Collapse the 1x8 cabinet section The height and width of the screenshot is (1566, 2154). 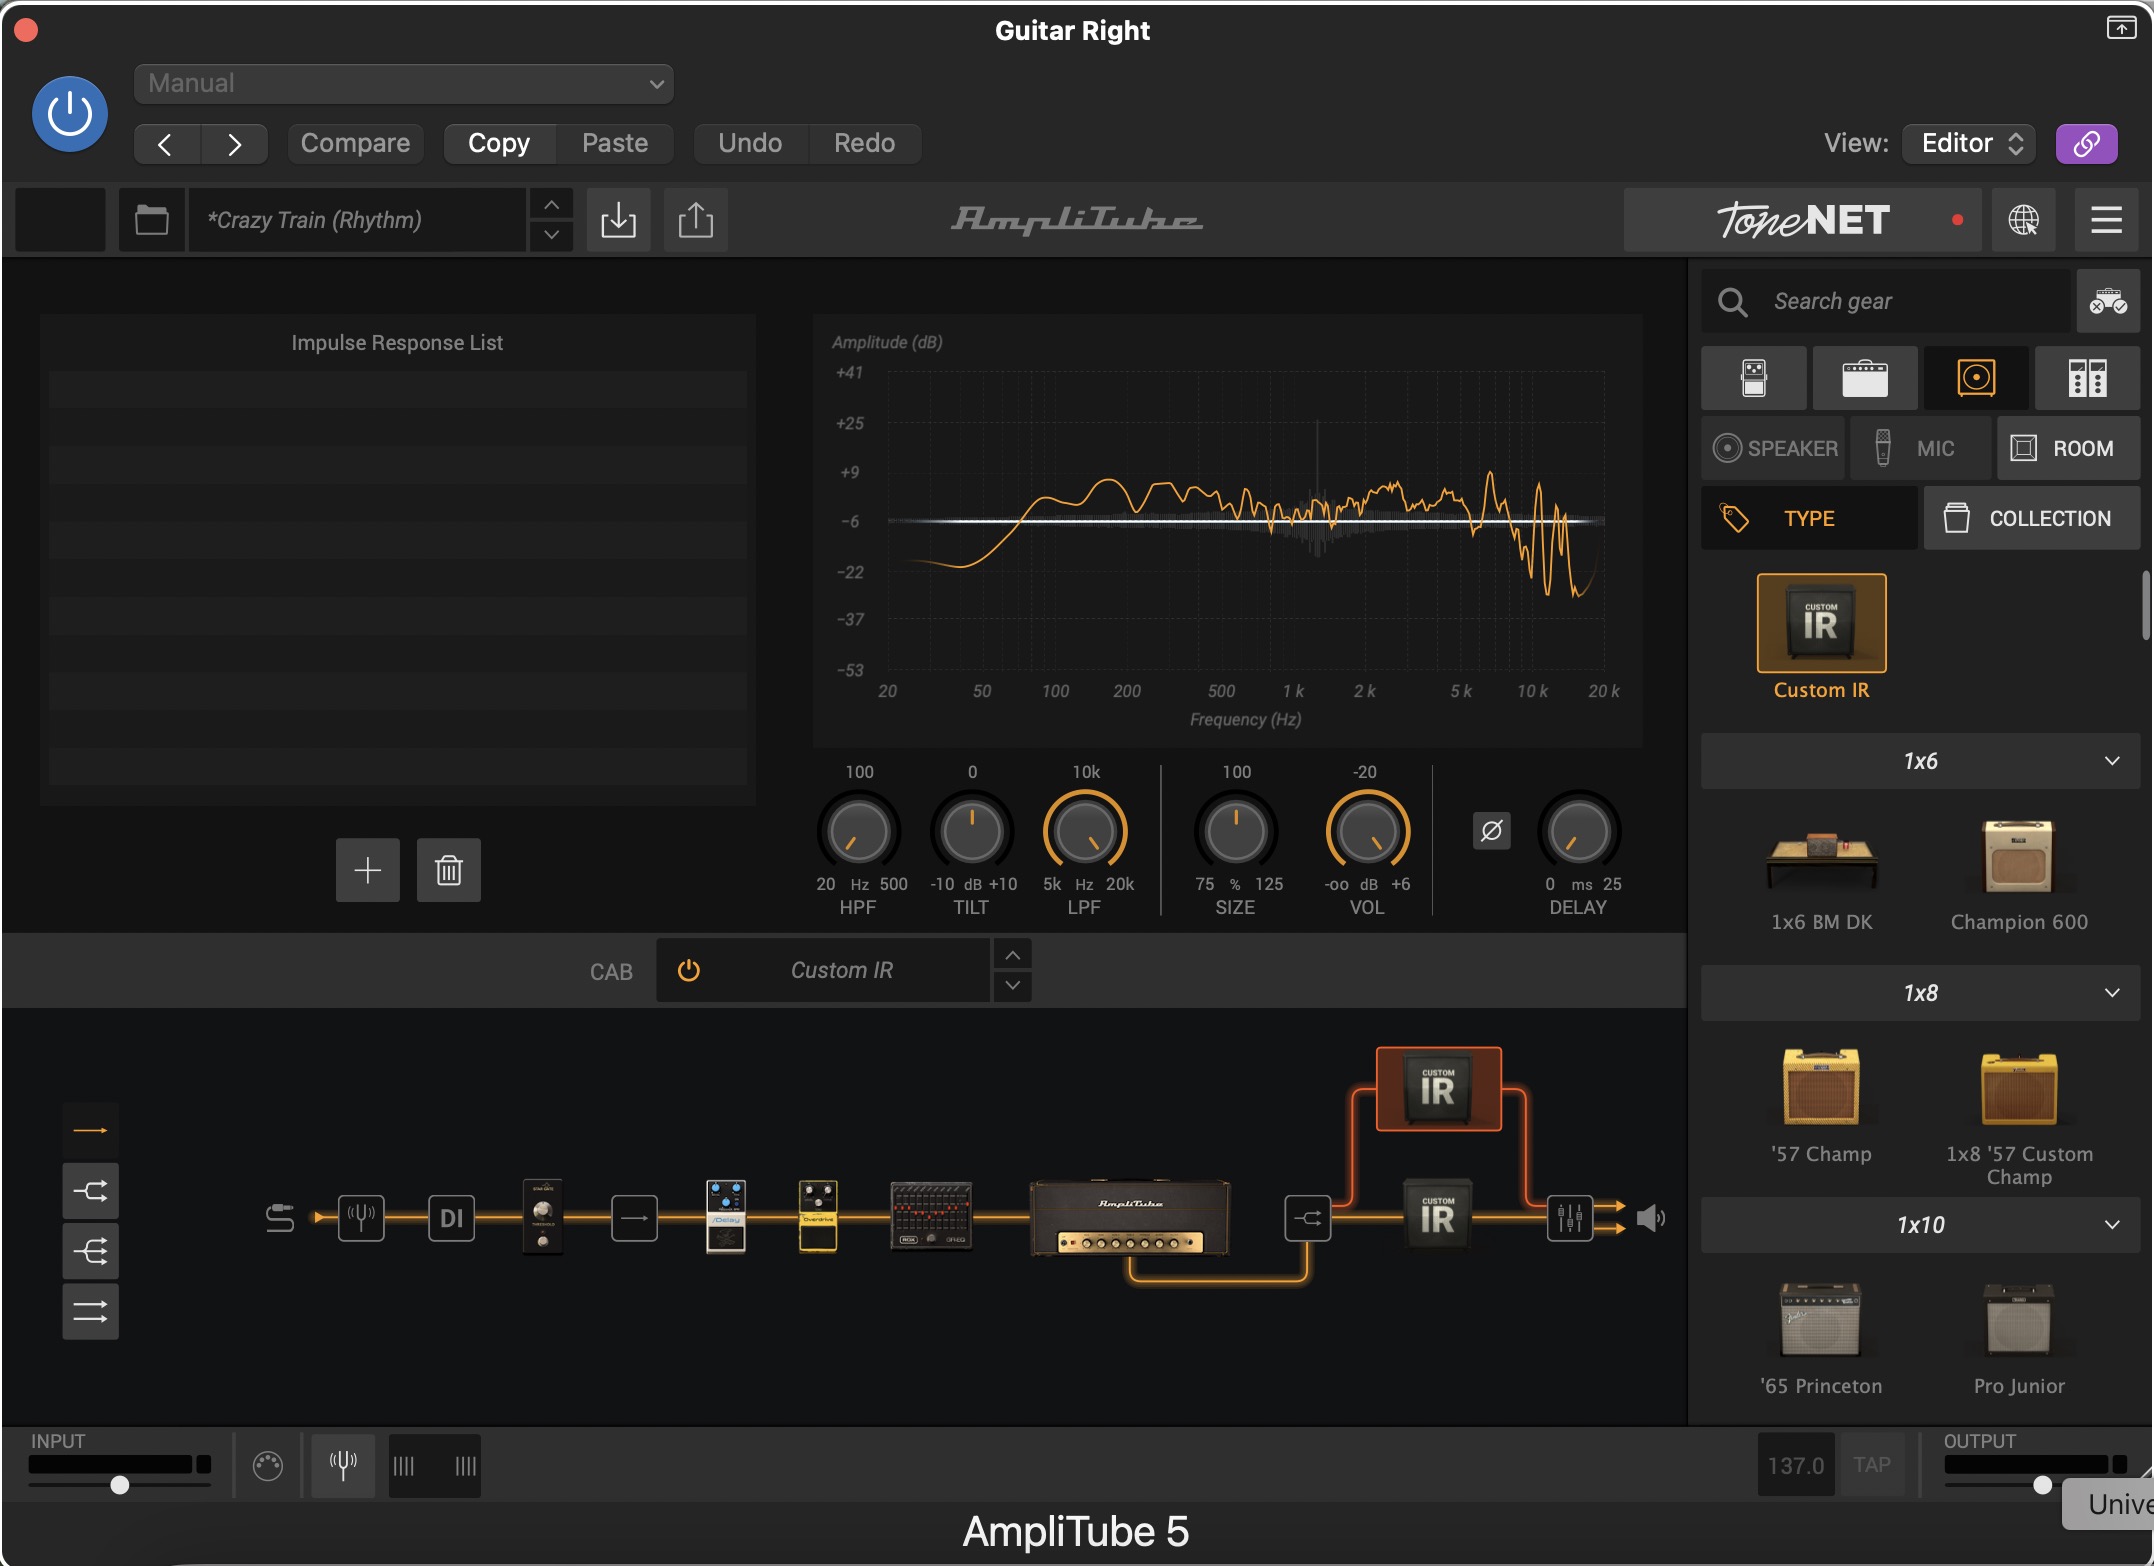tap(1920, 993)
